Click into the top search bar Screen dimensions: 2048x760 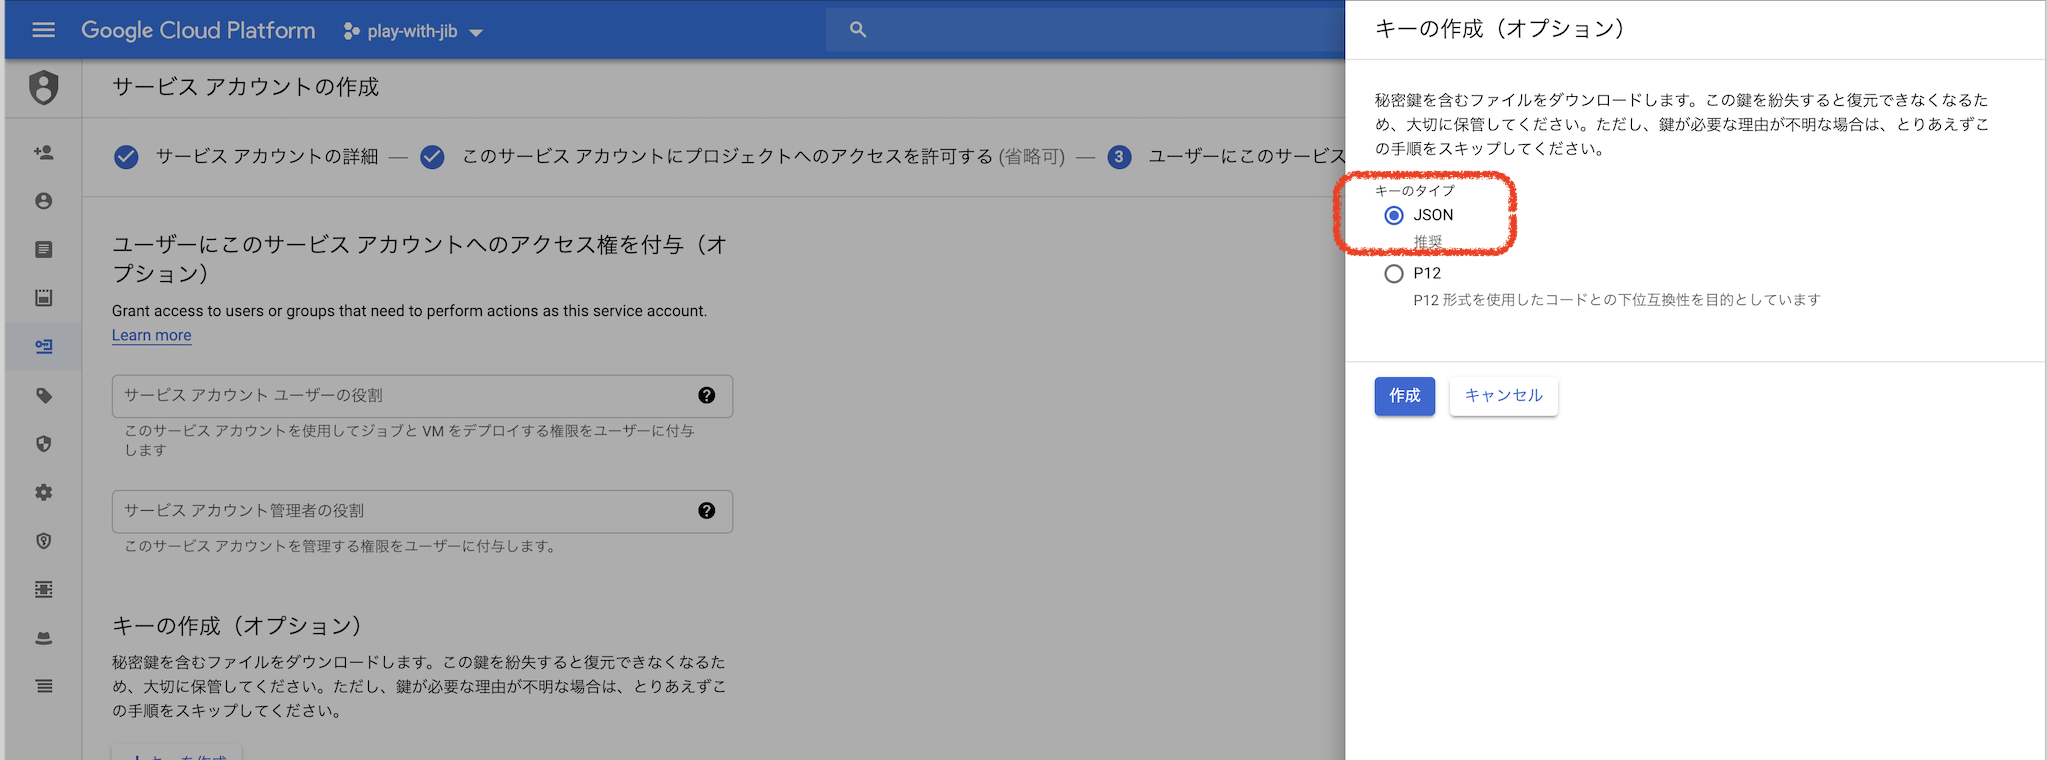coord(1085,30)
